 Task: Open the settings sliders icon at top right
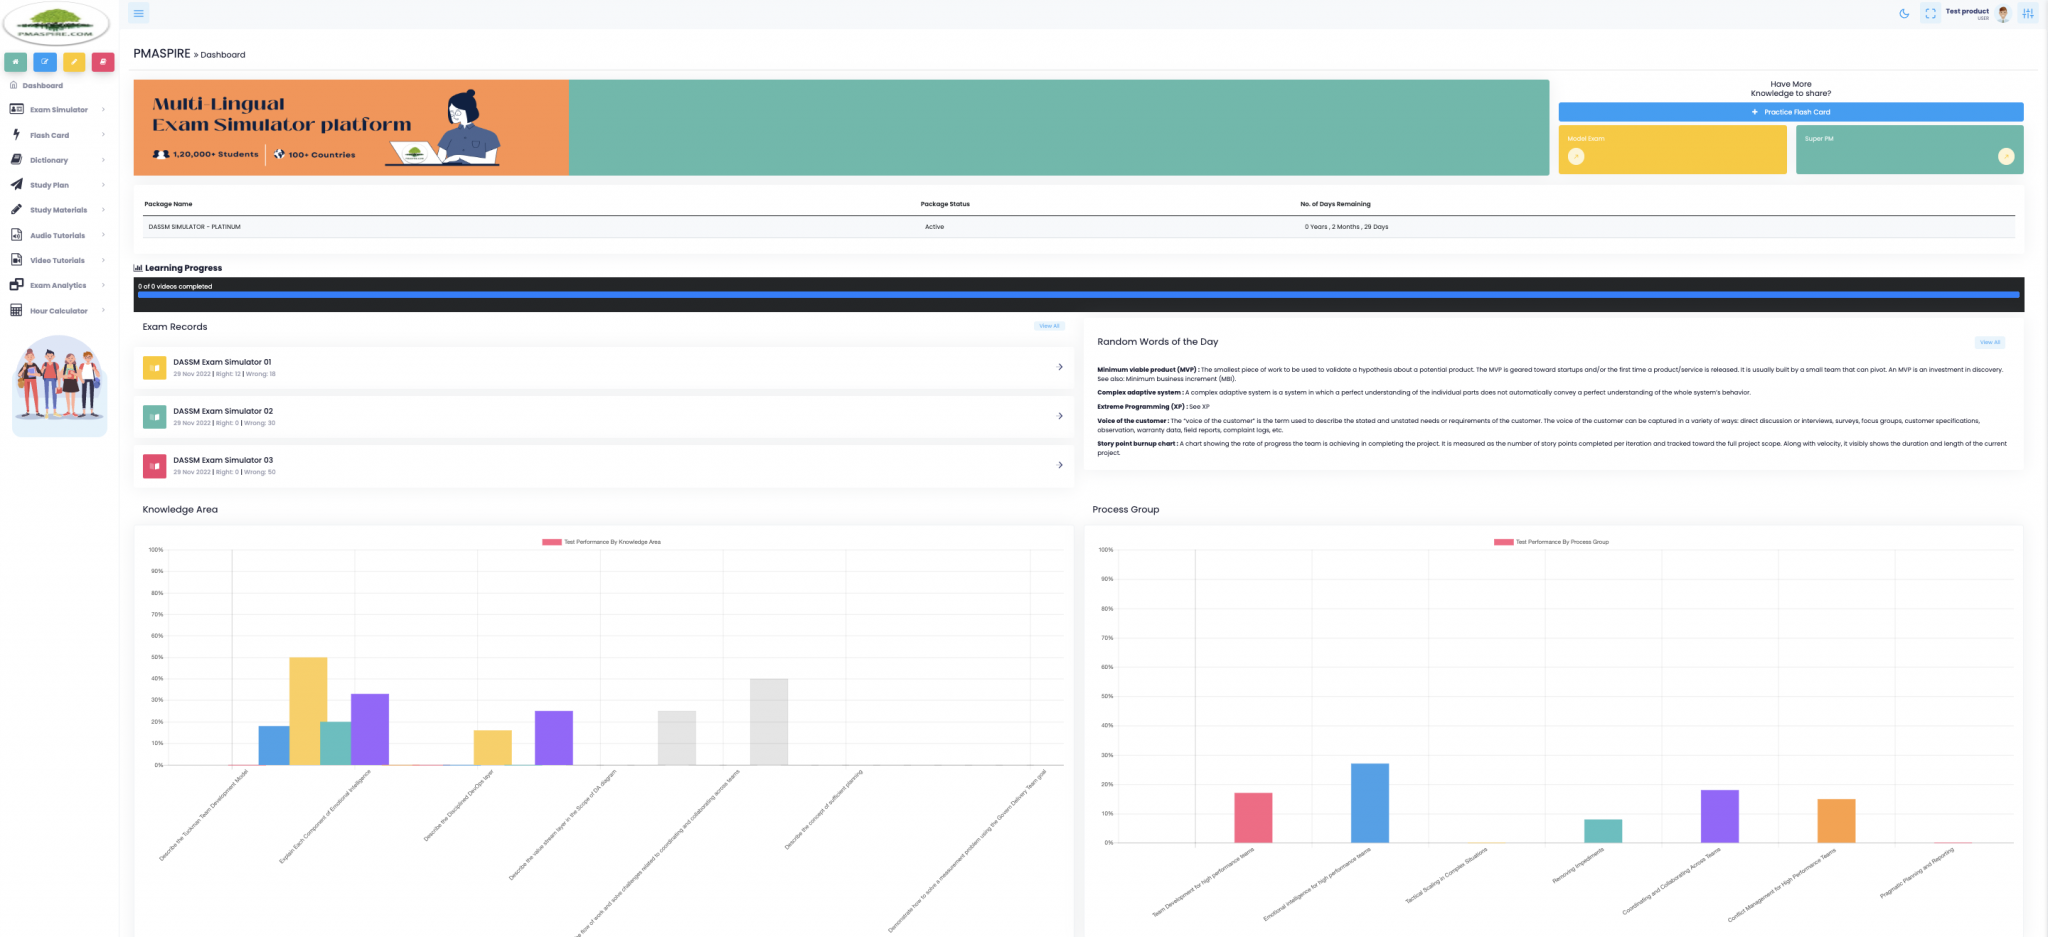click(x=2028, y=13)
